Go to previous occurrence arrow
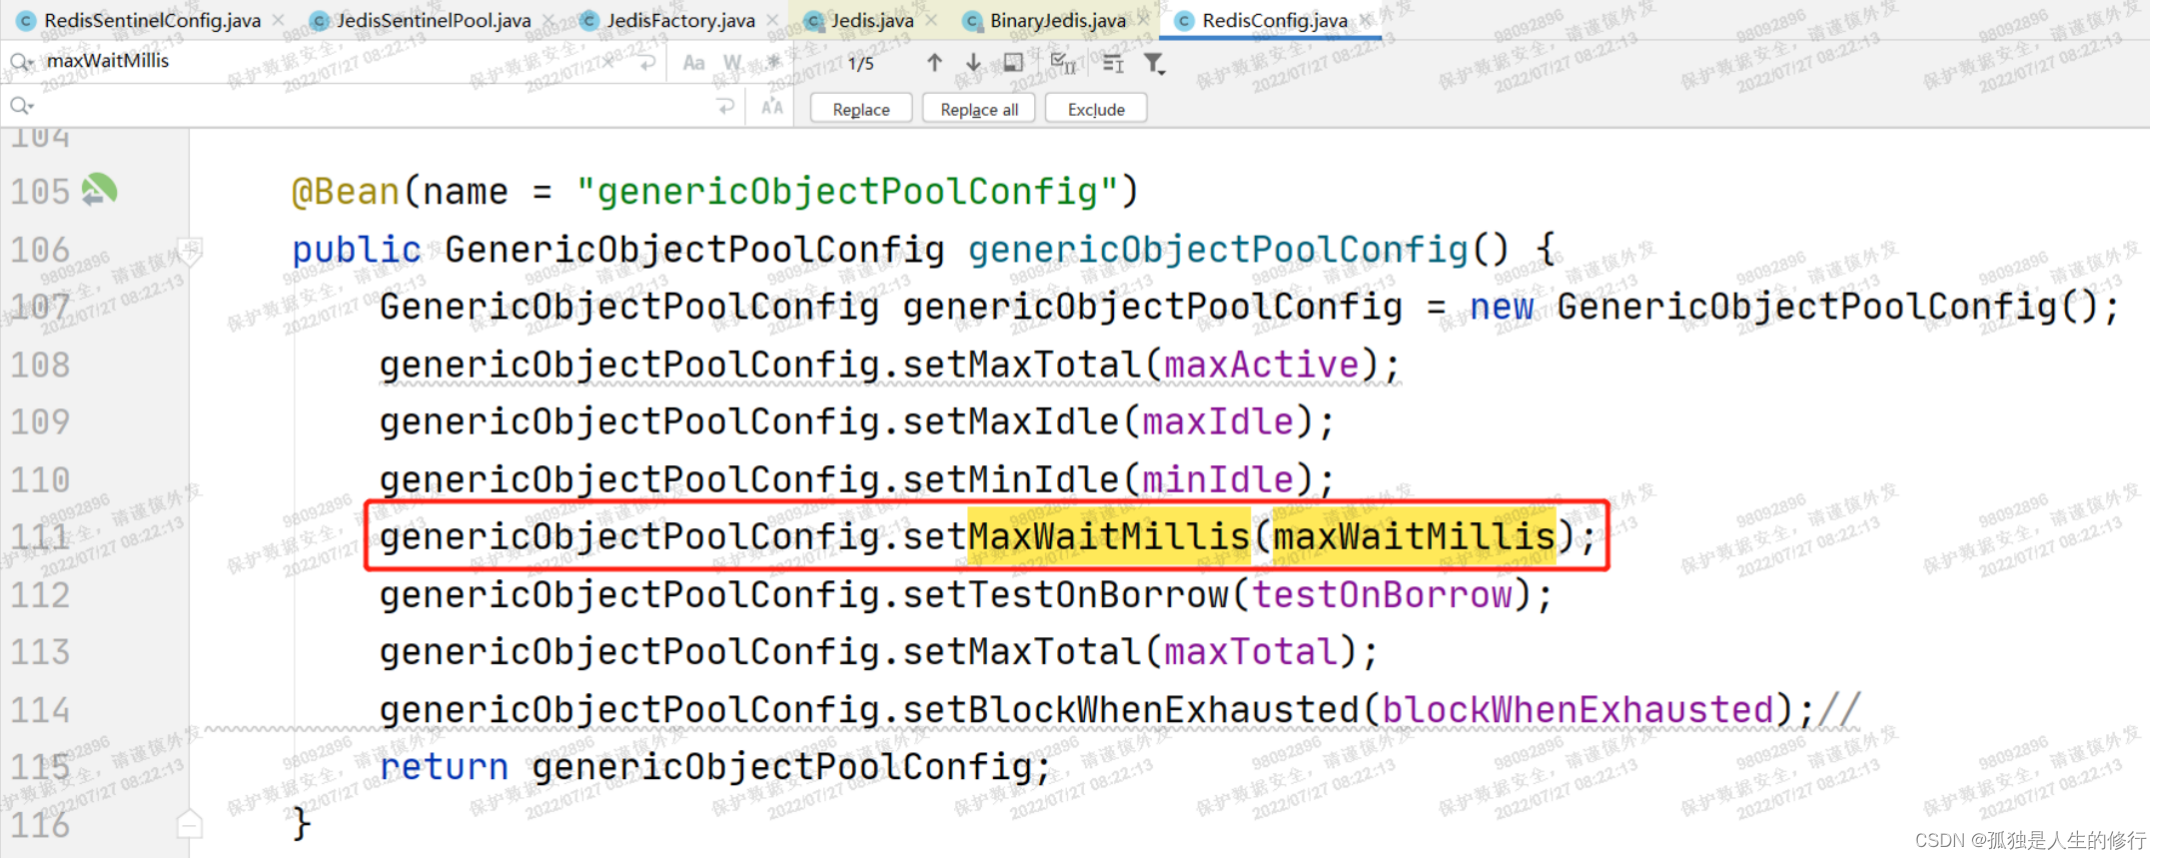Image resolution: width=2162 pixels, height=860 pixels. tap(934, 63)
